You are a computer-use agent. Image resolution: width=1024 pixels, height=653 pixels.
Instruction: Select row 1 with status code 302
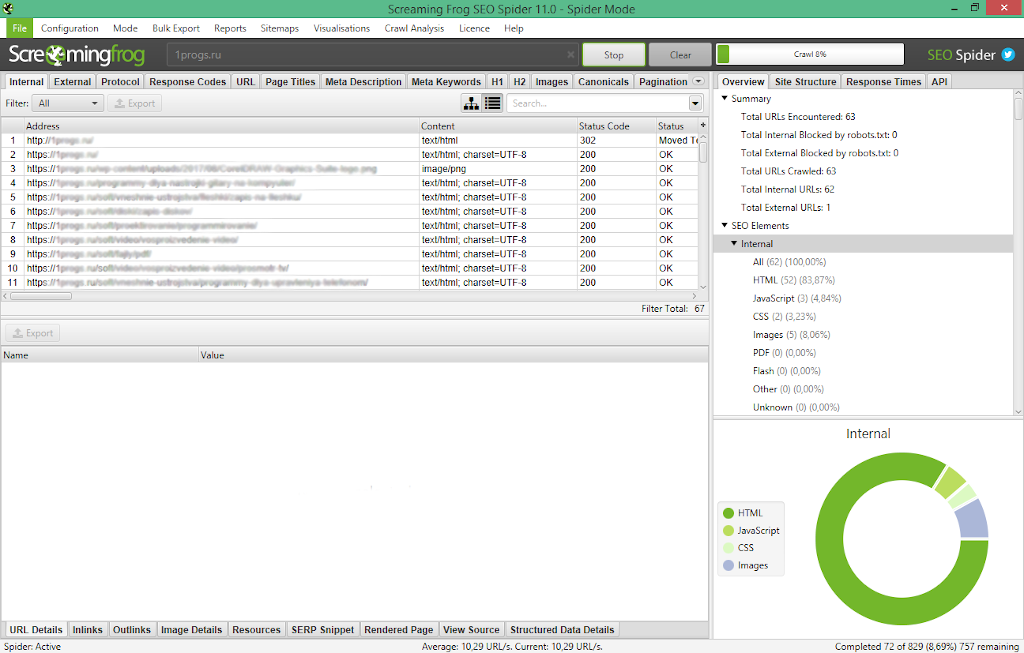pos(350,140)
